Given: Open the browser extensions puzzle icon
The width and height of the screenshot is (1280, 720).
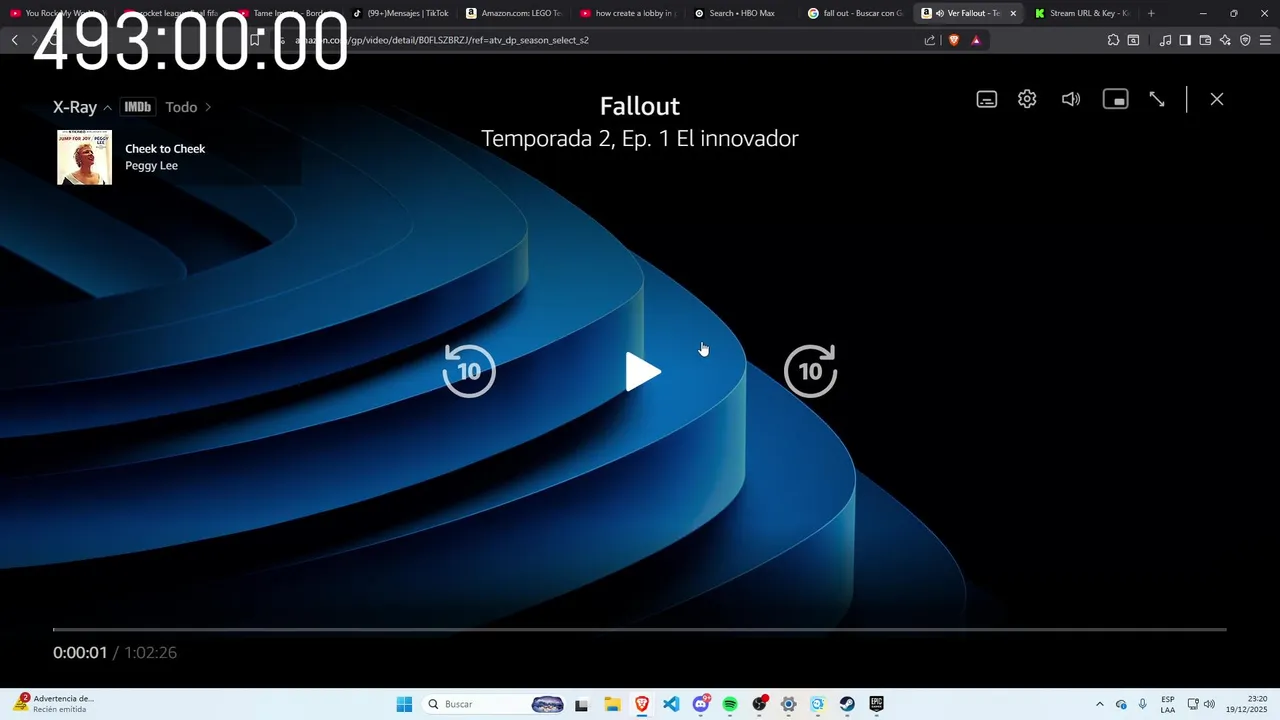Looking at the screenshot, I should pyautogui.click(x=1113, y=40).
